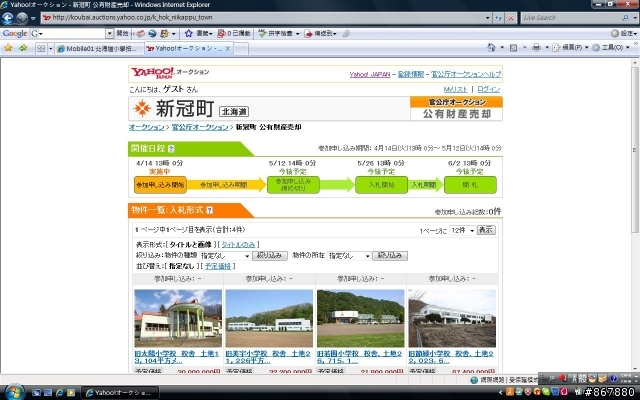
Task: Click the Google toolbar bookmarks star icon
Action: (189, 33)
